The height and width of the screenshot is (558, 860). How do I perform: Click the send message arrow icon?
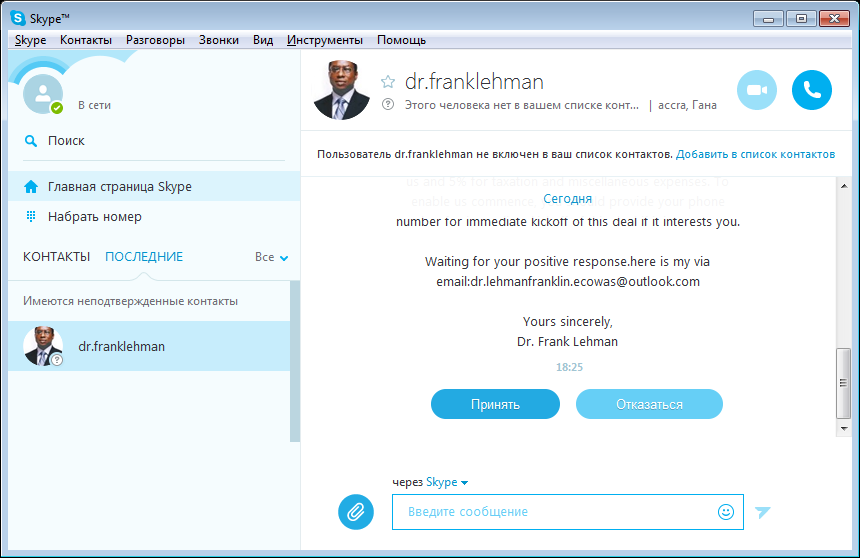pyautogui.click(x=762, y=512)
